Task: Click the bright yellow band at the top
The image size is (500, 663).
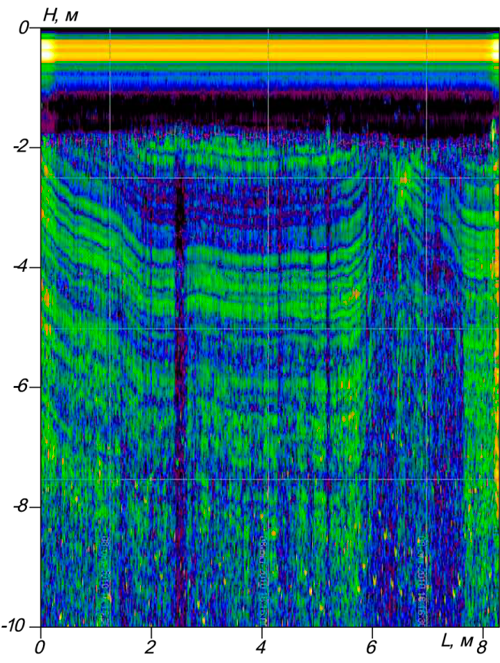Action: pos(270,51)
